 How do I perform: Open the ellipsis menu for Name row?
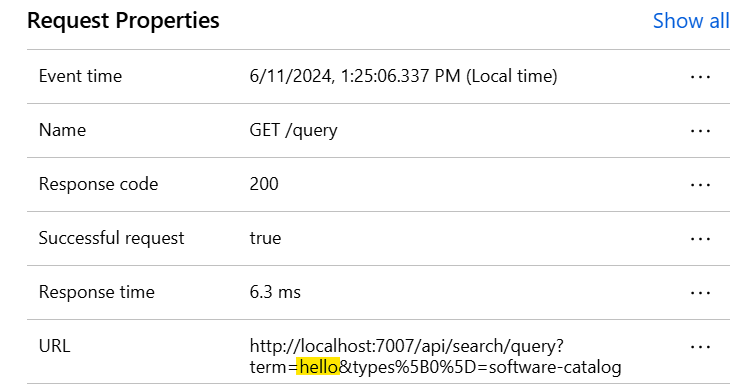(700, 131)
